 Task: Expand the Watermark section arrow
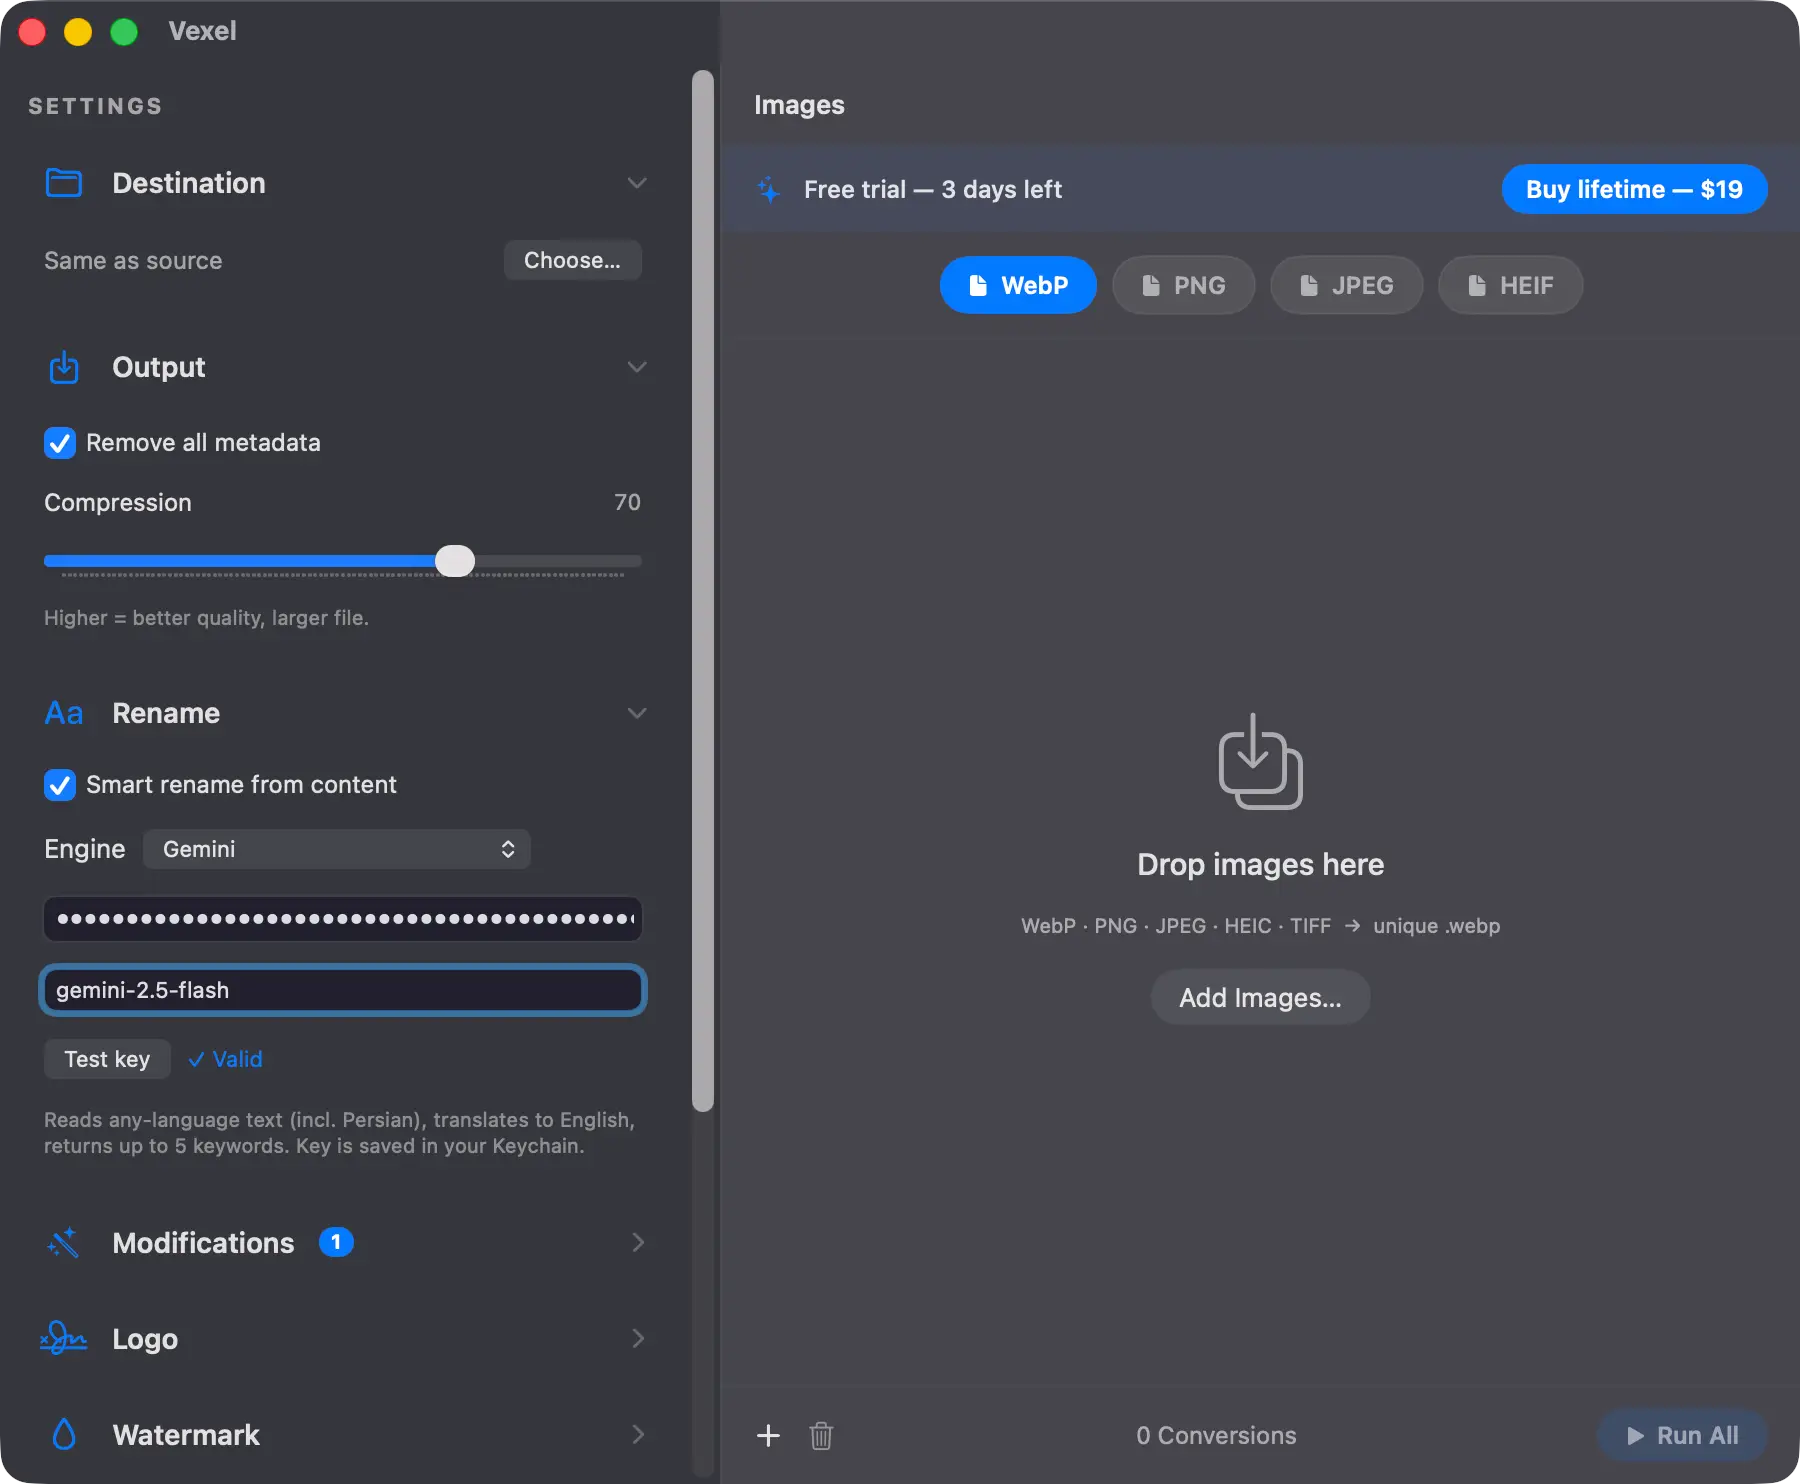coord(638,1434)
